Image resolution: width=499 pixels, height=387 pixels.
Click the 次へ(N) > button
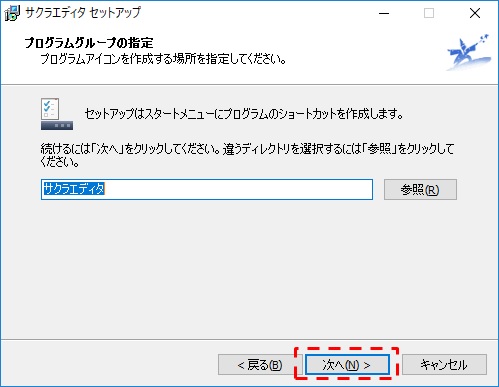(347, 364)
